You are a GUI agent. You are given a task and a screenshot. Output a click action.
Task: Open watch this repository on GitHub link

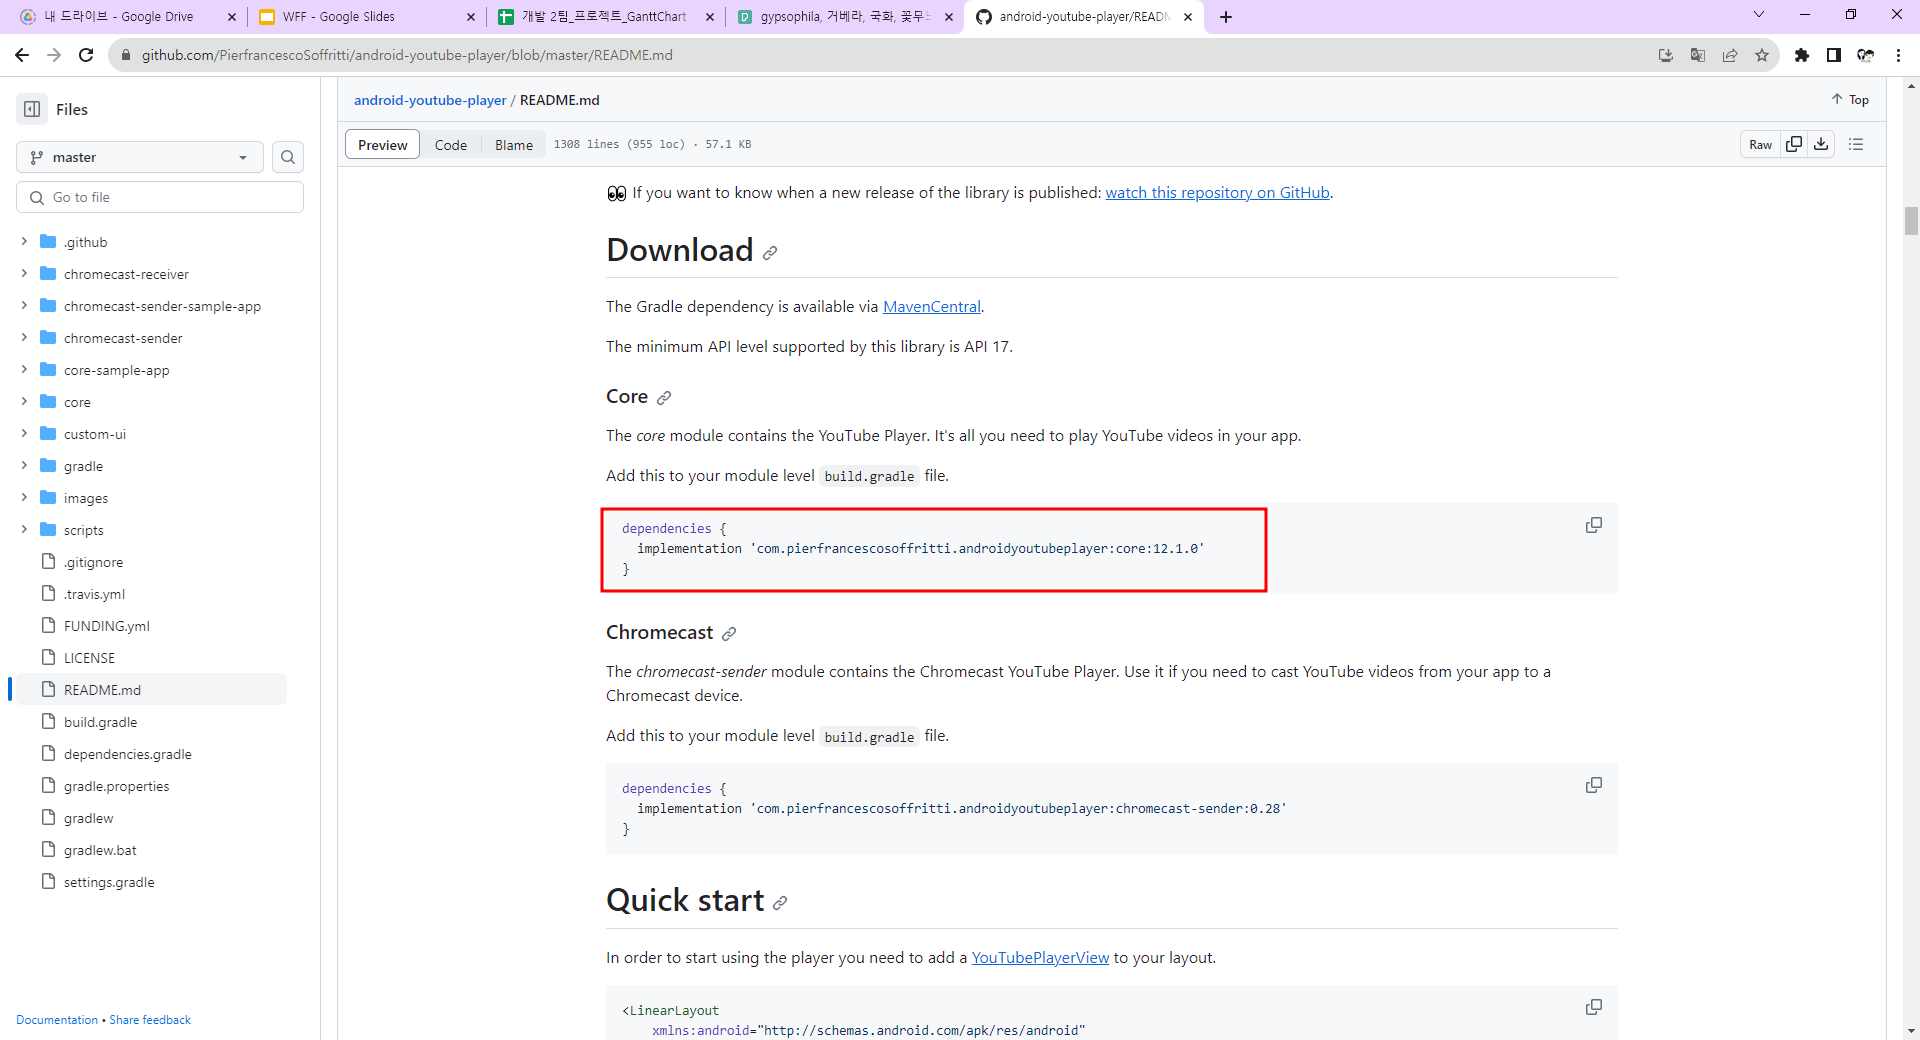click(x=1217, y=193)
